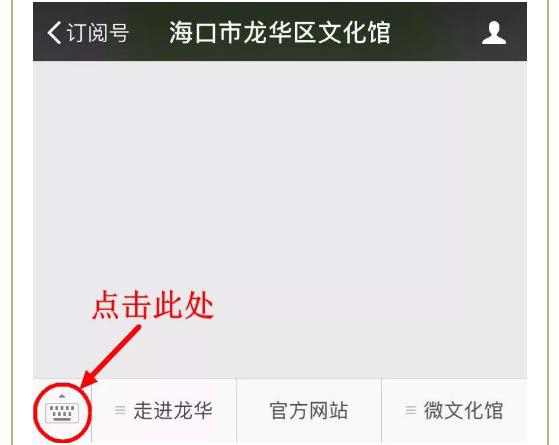This screenshot has height=445, width=559.
Task: Click the 海口市龙华区文化馆 title
Action: pyautogui.click(x=280, y=32)
